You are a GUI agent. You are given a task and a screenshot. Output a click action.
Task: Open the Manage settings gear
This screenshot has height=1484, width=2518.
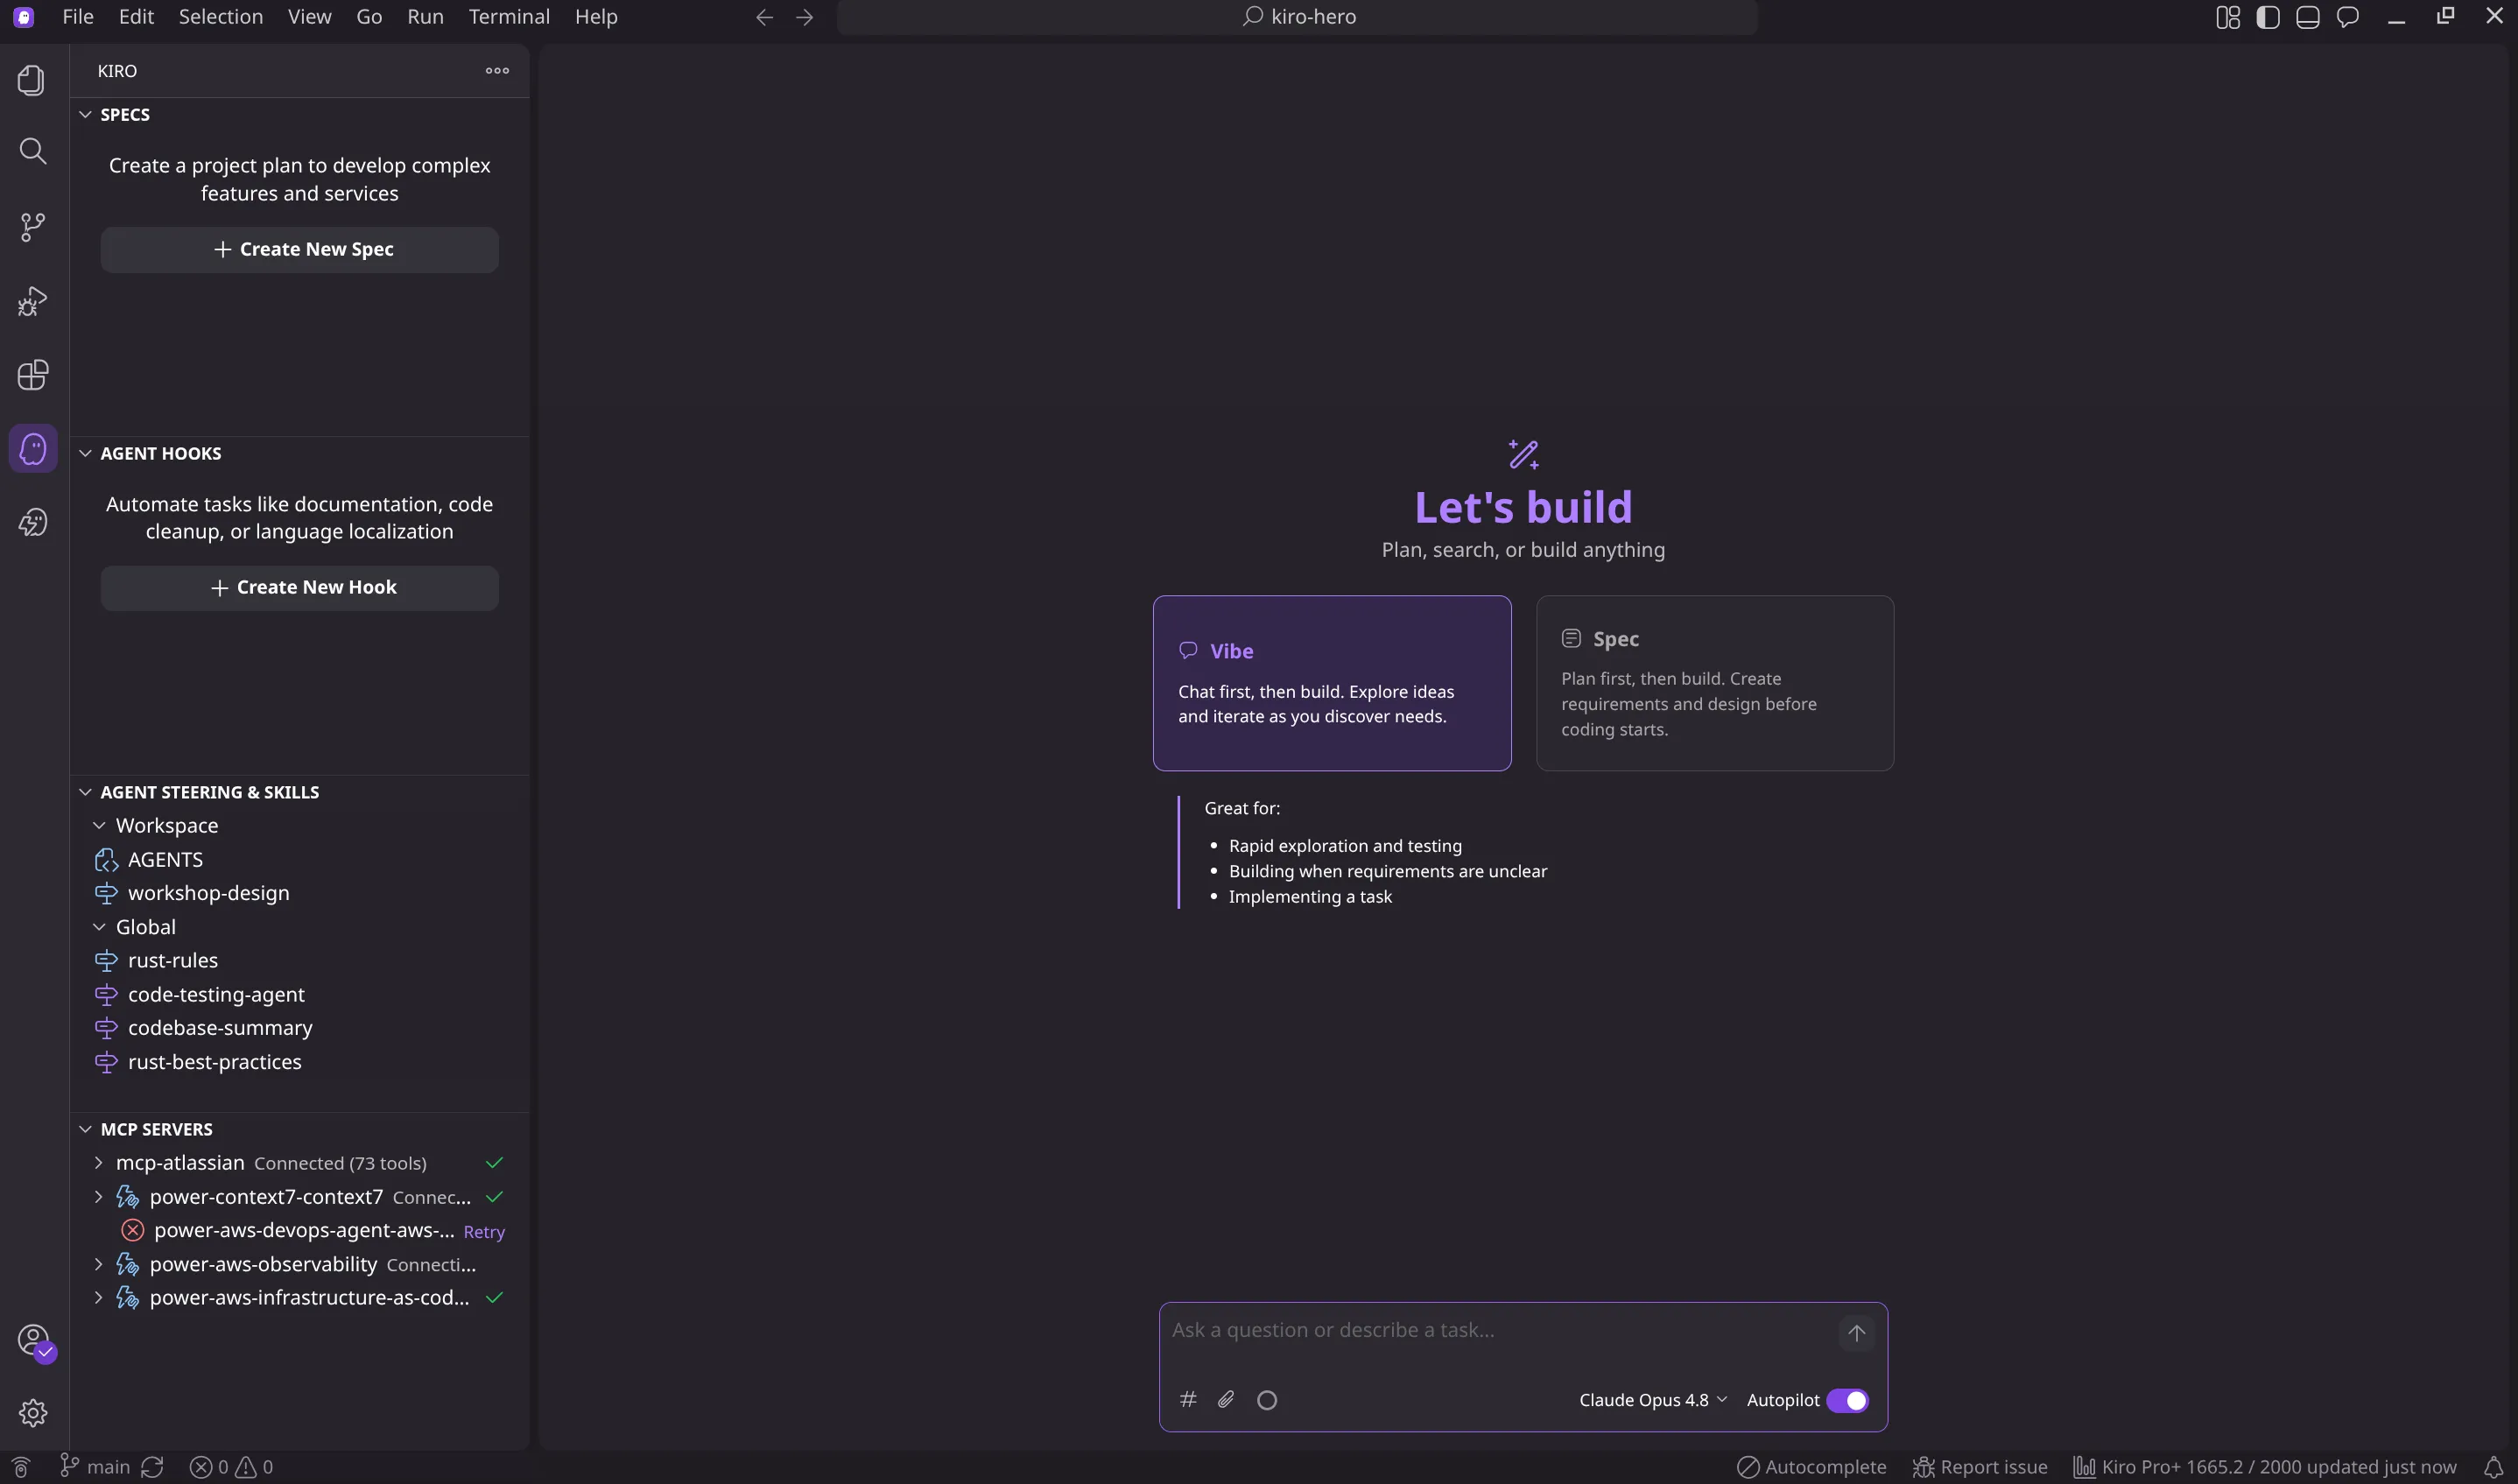pos(32,1413)
